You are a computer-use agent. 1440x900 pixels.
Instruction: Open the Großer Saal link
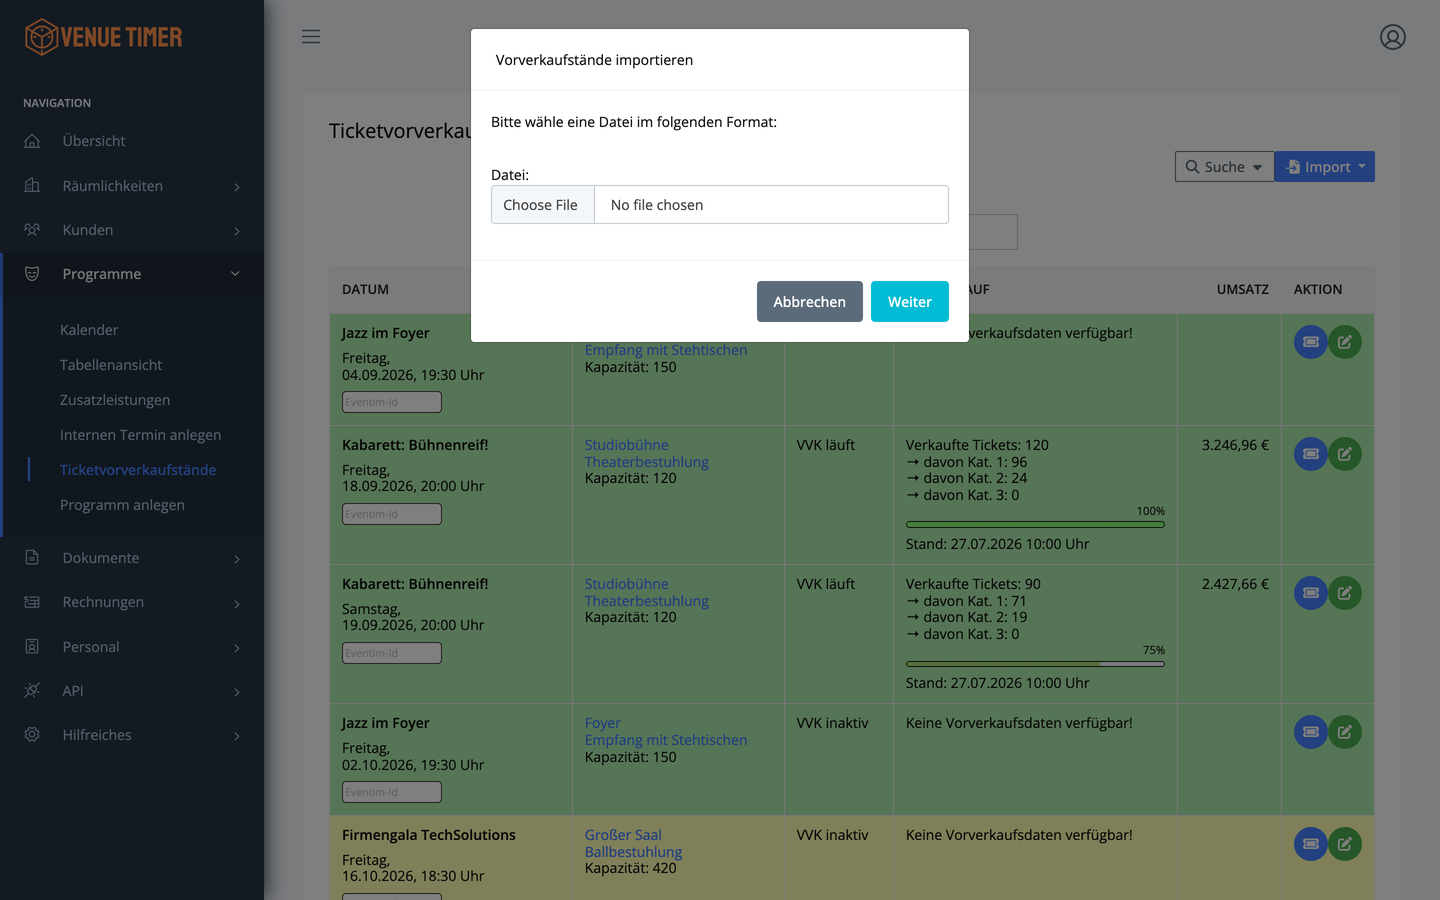(x=623, y=835)
